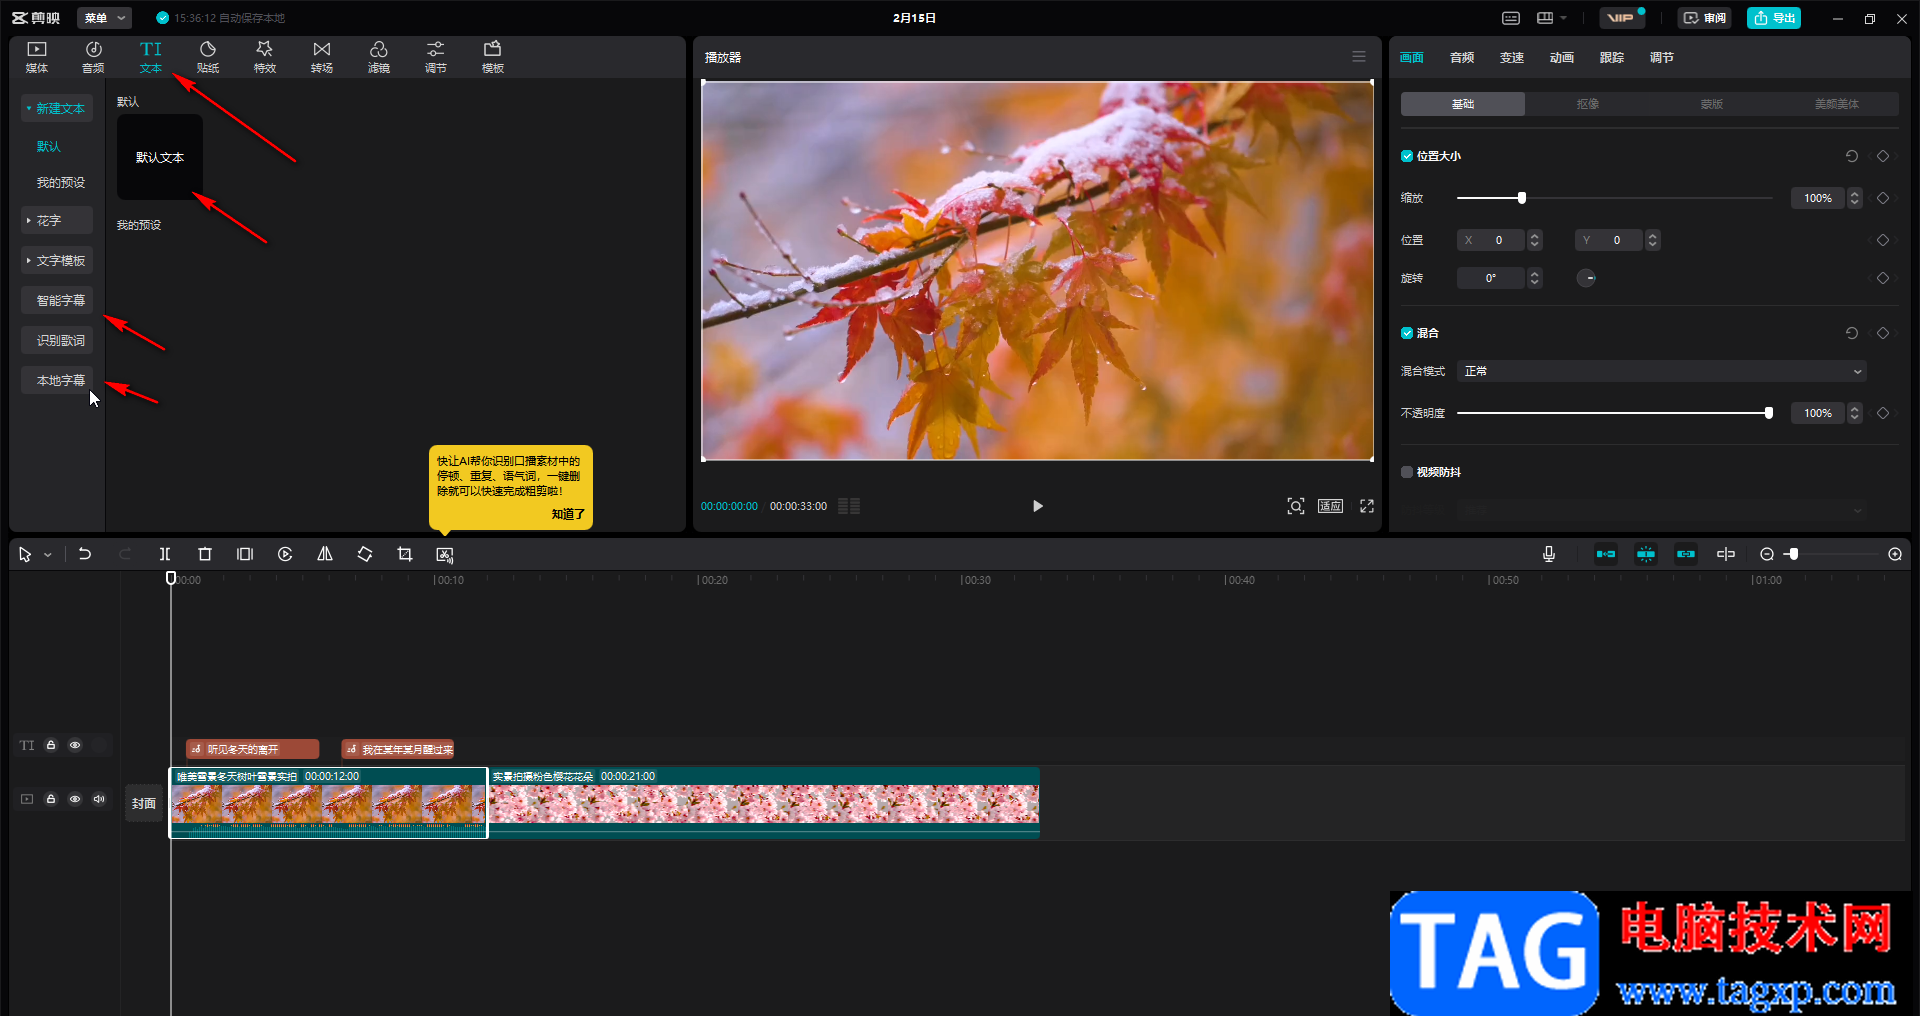Select the crop tool icon
This screenshot has height=1016, width=1920.
405,554
